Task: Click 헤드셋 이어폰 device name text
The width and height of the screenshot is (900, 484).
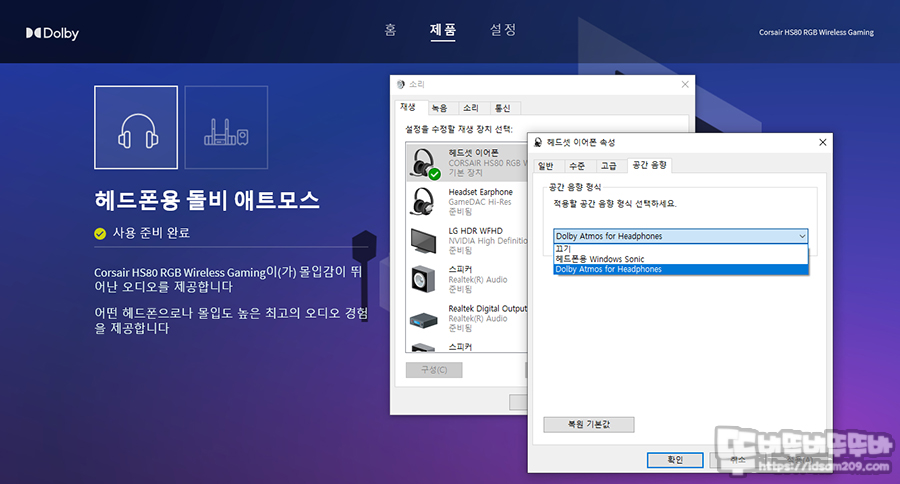Action: point(474,153)
